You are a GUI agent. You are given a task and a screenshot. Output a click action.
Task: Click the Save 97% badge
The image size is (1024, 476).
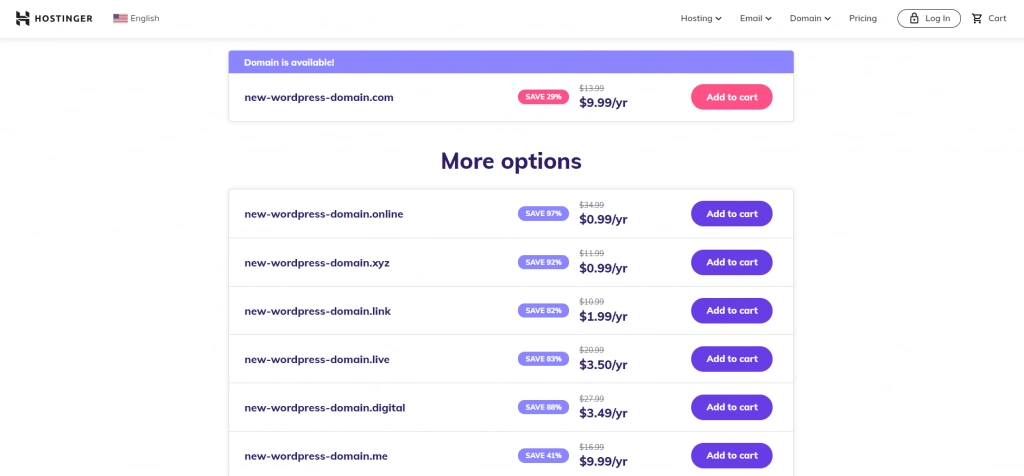pyautogui.click(x=543, y=214)
